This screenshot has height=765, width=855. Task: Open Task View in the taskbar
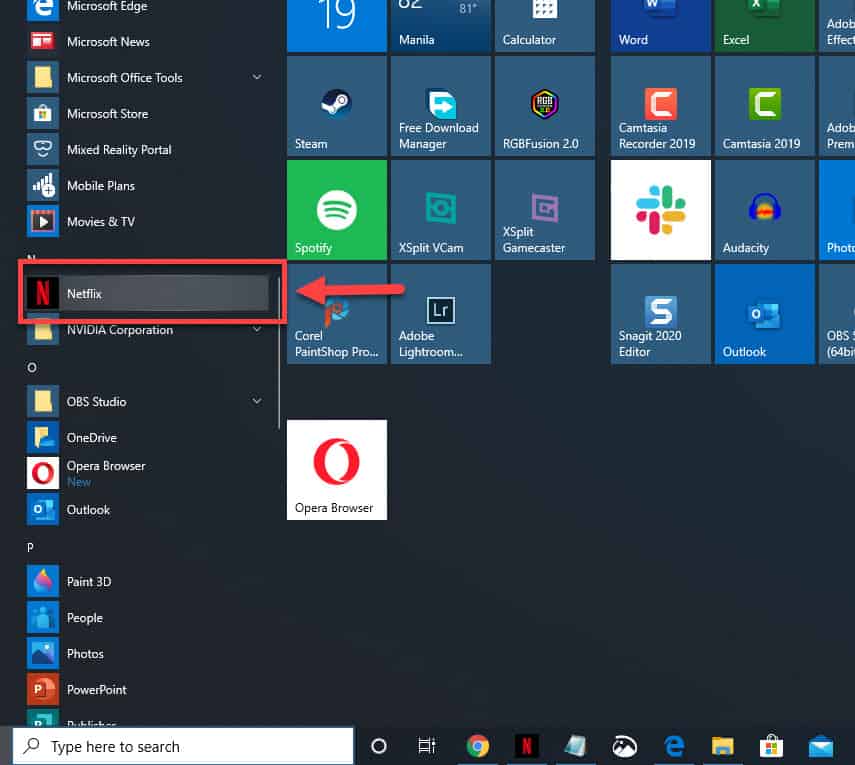(x=427, y=746)
